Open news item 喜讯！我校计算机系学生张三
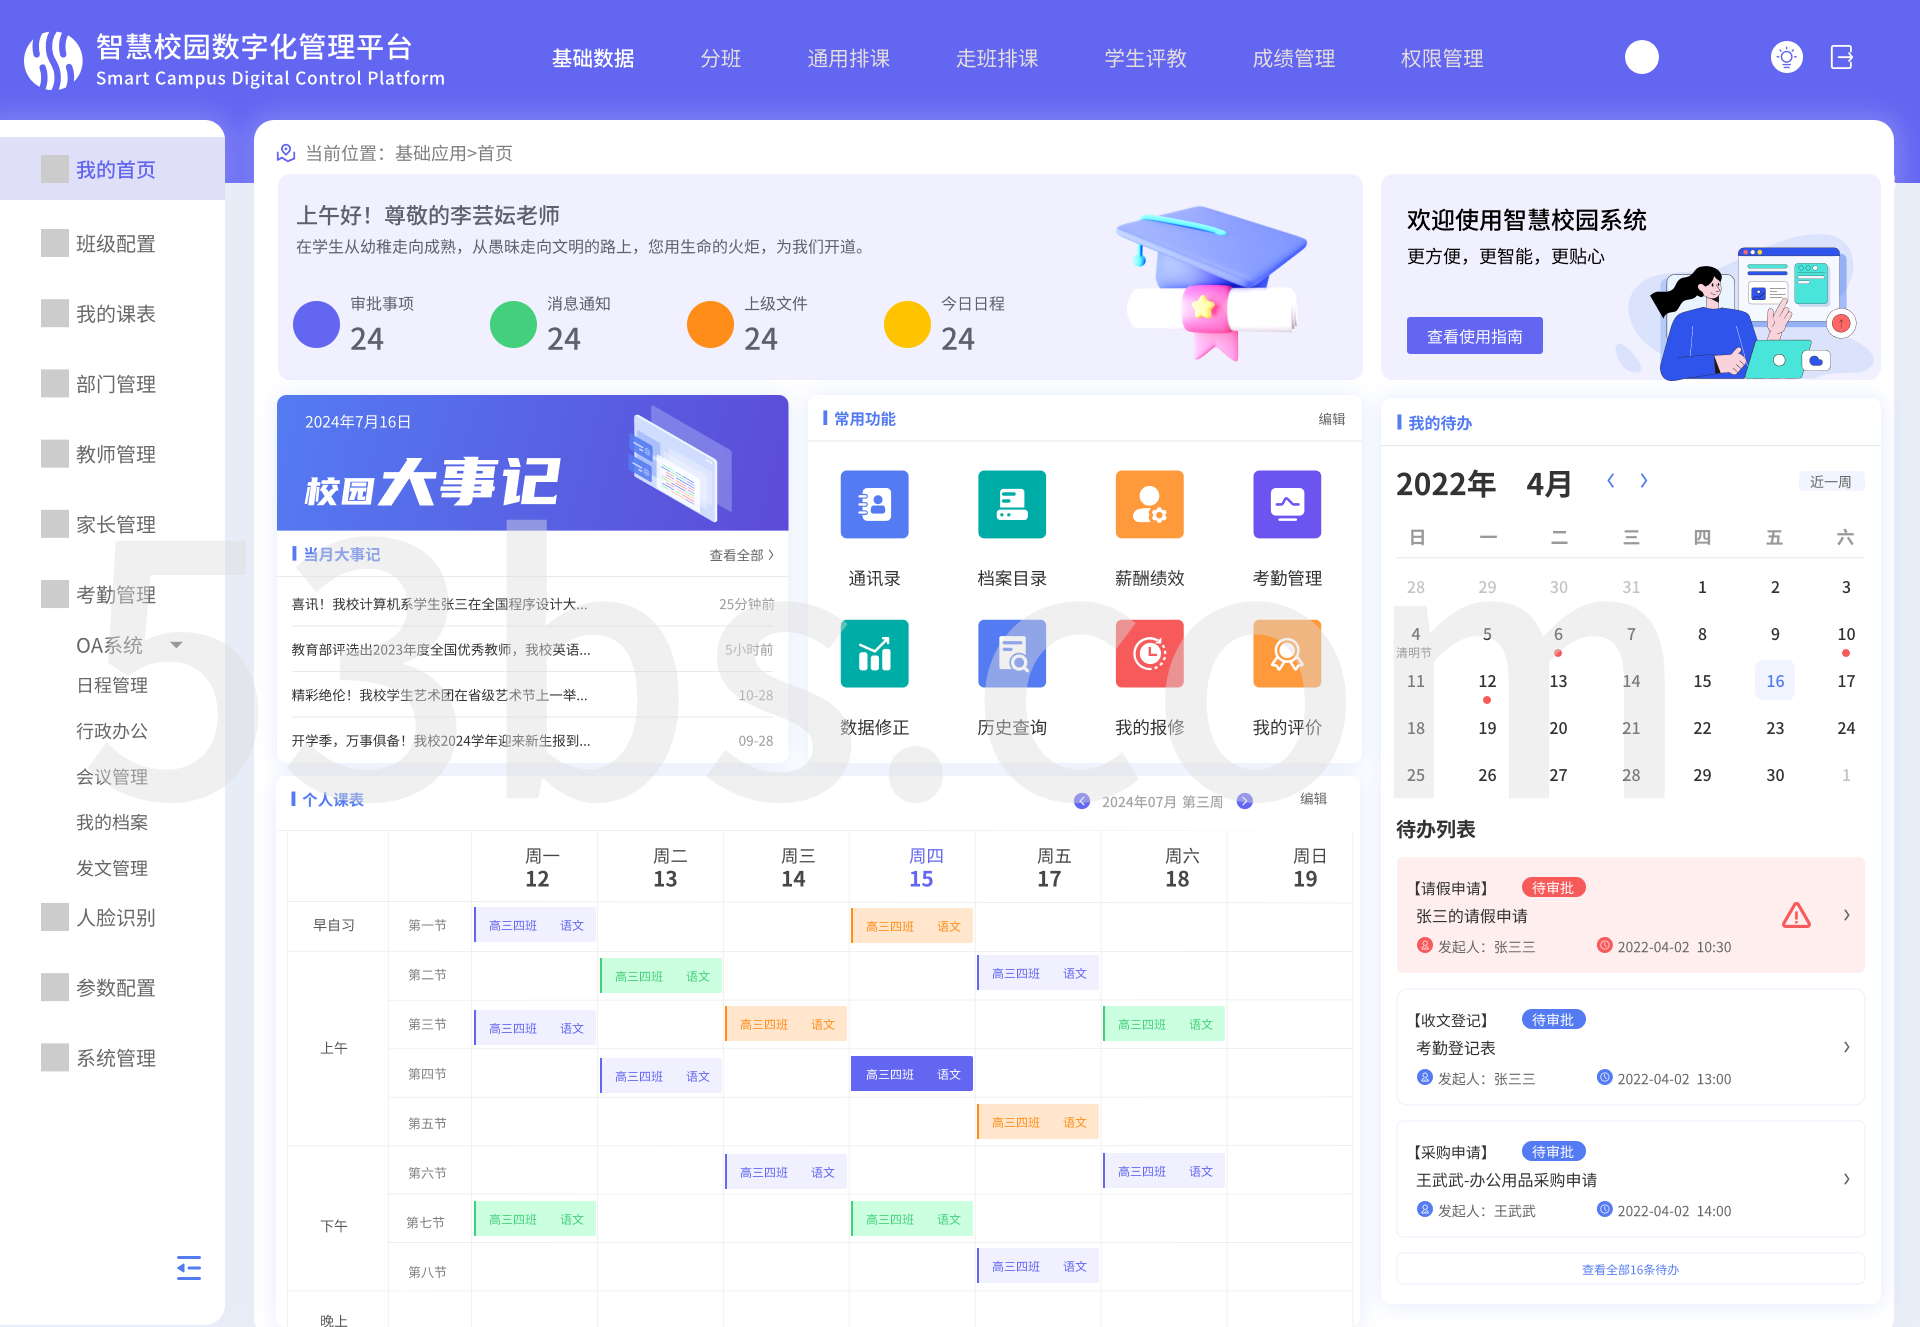The width and height of the screenshot is (1920, 1327). click(x=439, y=604)
